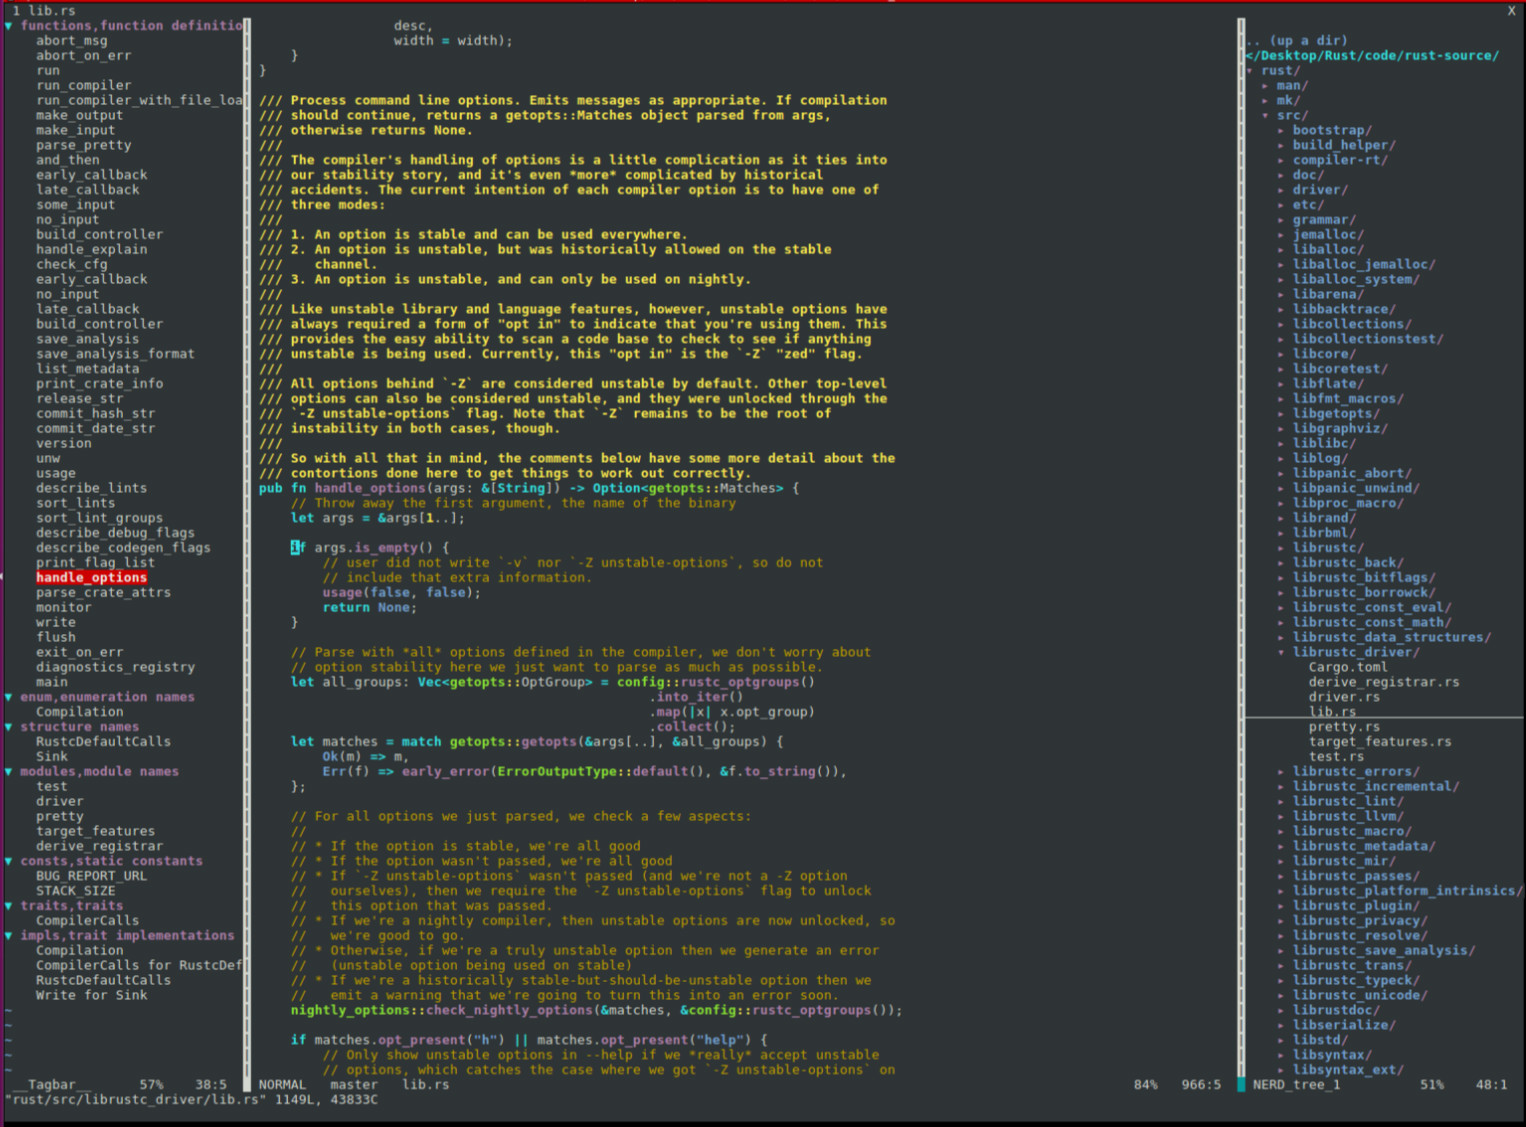Image resolution: width=1526 pixels, height=1127 pixels.
Task: Click the 'usage(false, false);' code line
Action: point(402,593)
